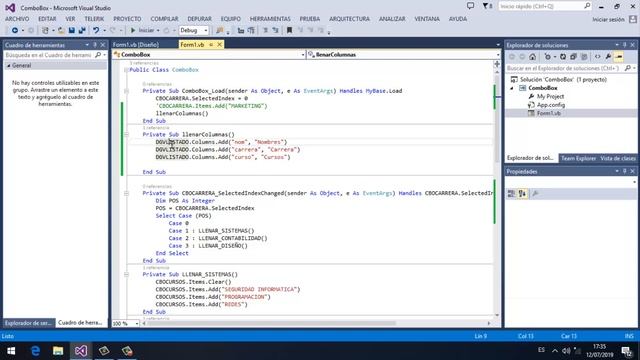This screenshot has width=640, height=360.
Task: Toggle auto-hide pin on Cuadro de herramientas panel
Action: (95, 45)
